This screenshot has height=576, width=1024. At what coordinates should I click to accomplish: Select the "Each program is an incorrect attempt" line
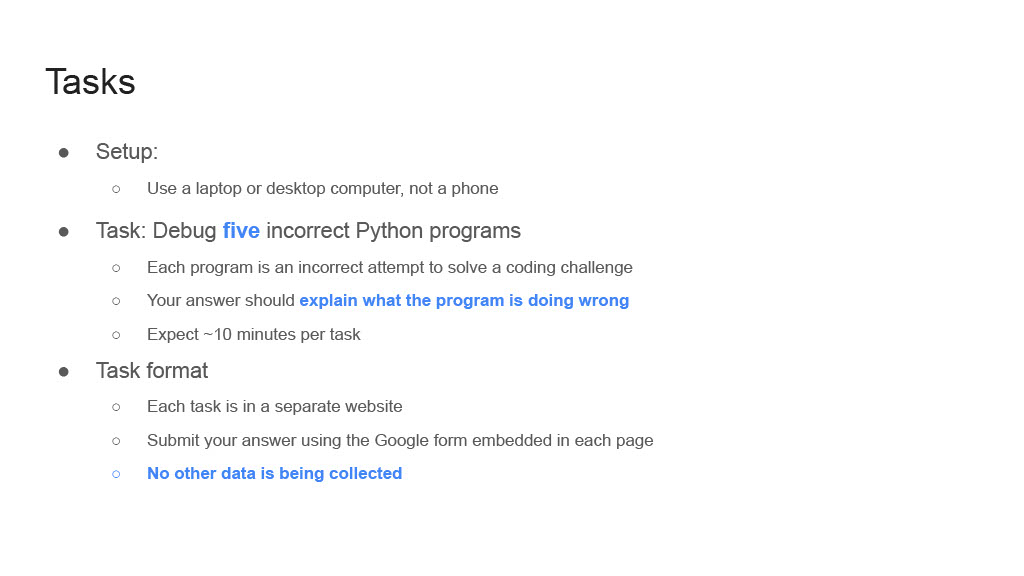[389, 267]
